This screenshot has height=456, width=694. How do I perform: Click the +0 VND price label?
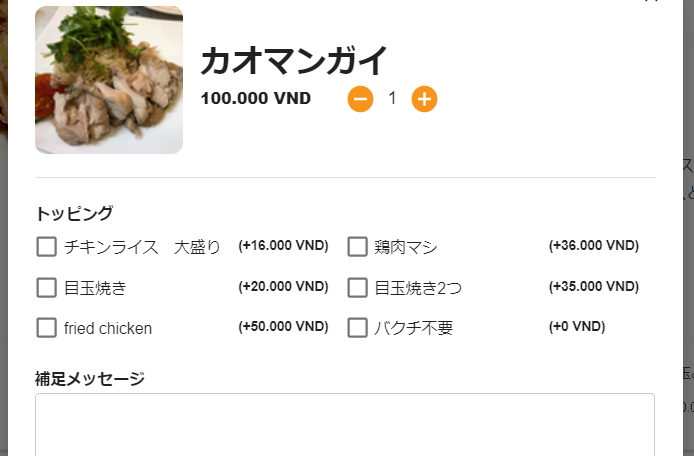577,327
